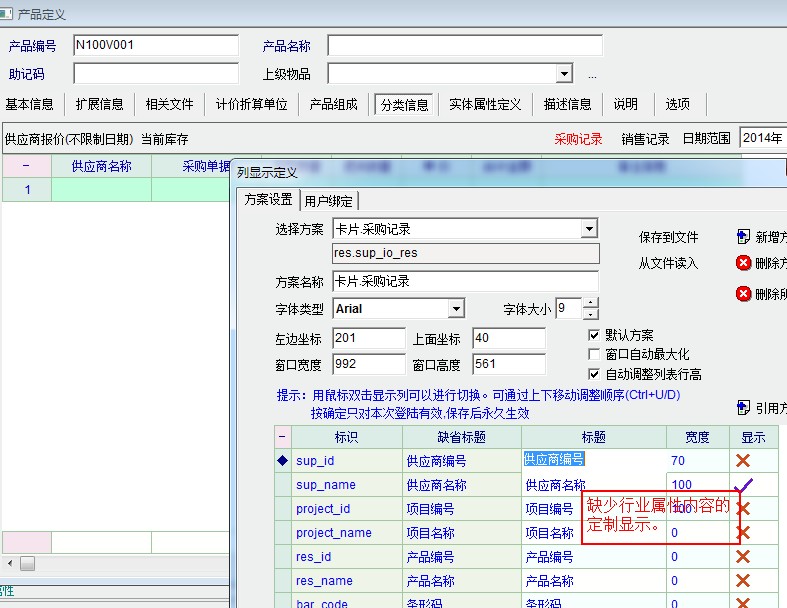The width and height of the screenshot is (787, 608).
Task: Click the new scheme icon beside 保存到文件
Action: click(743, 237)
